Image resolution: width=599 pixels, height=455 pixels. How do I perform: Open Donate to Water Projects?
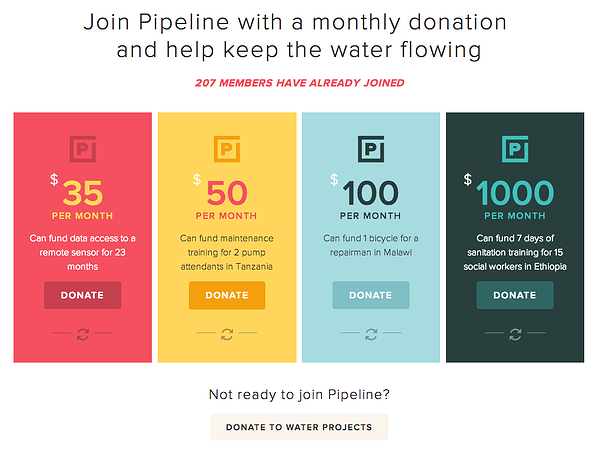tap(299, 427)
